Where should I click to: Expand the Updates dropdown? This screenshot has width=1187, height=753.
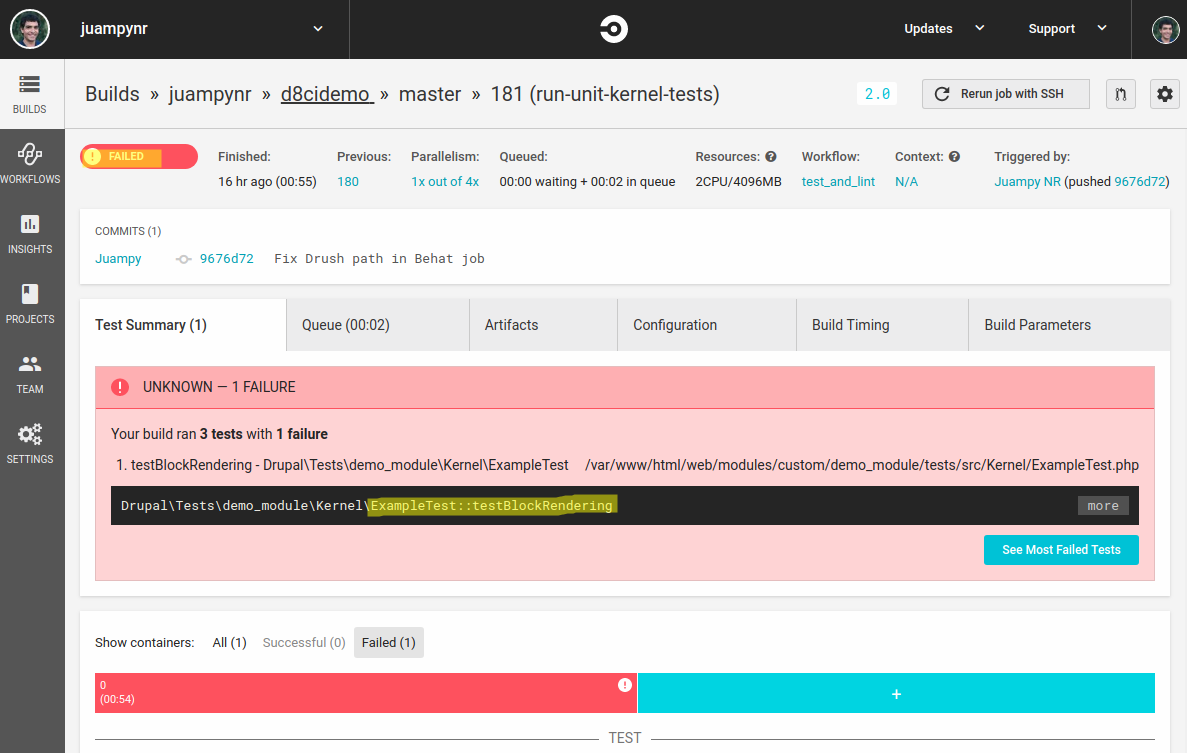click(x=942, y=29)
